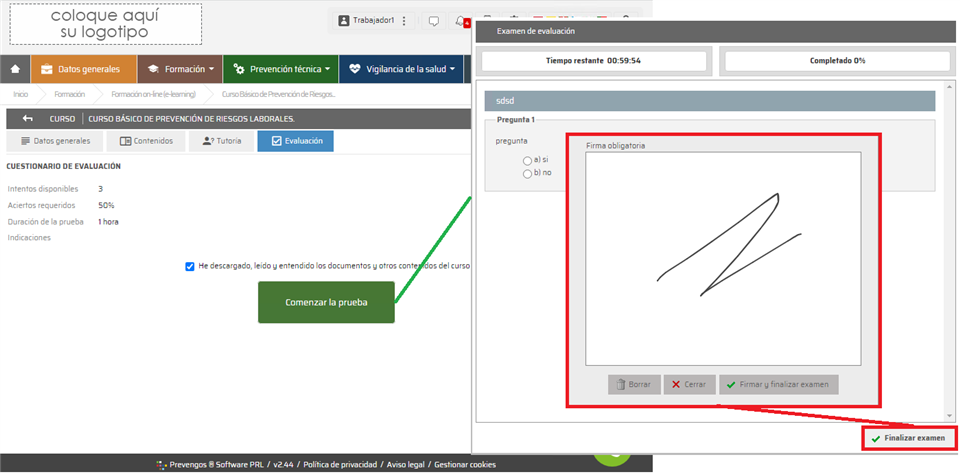Image resolution: width=960 pixels, height=474 pixels.
Task: Click the 'Examen de evaluación' dialog title
Action: [x=536, y=31]
